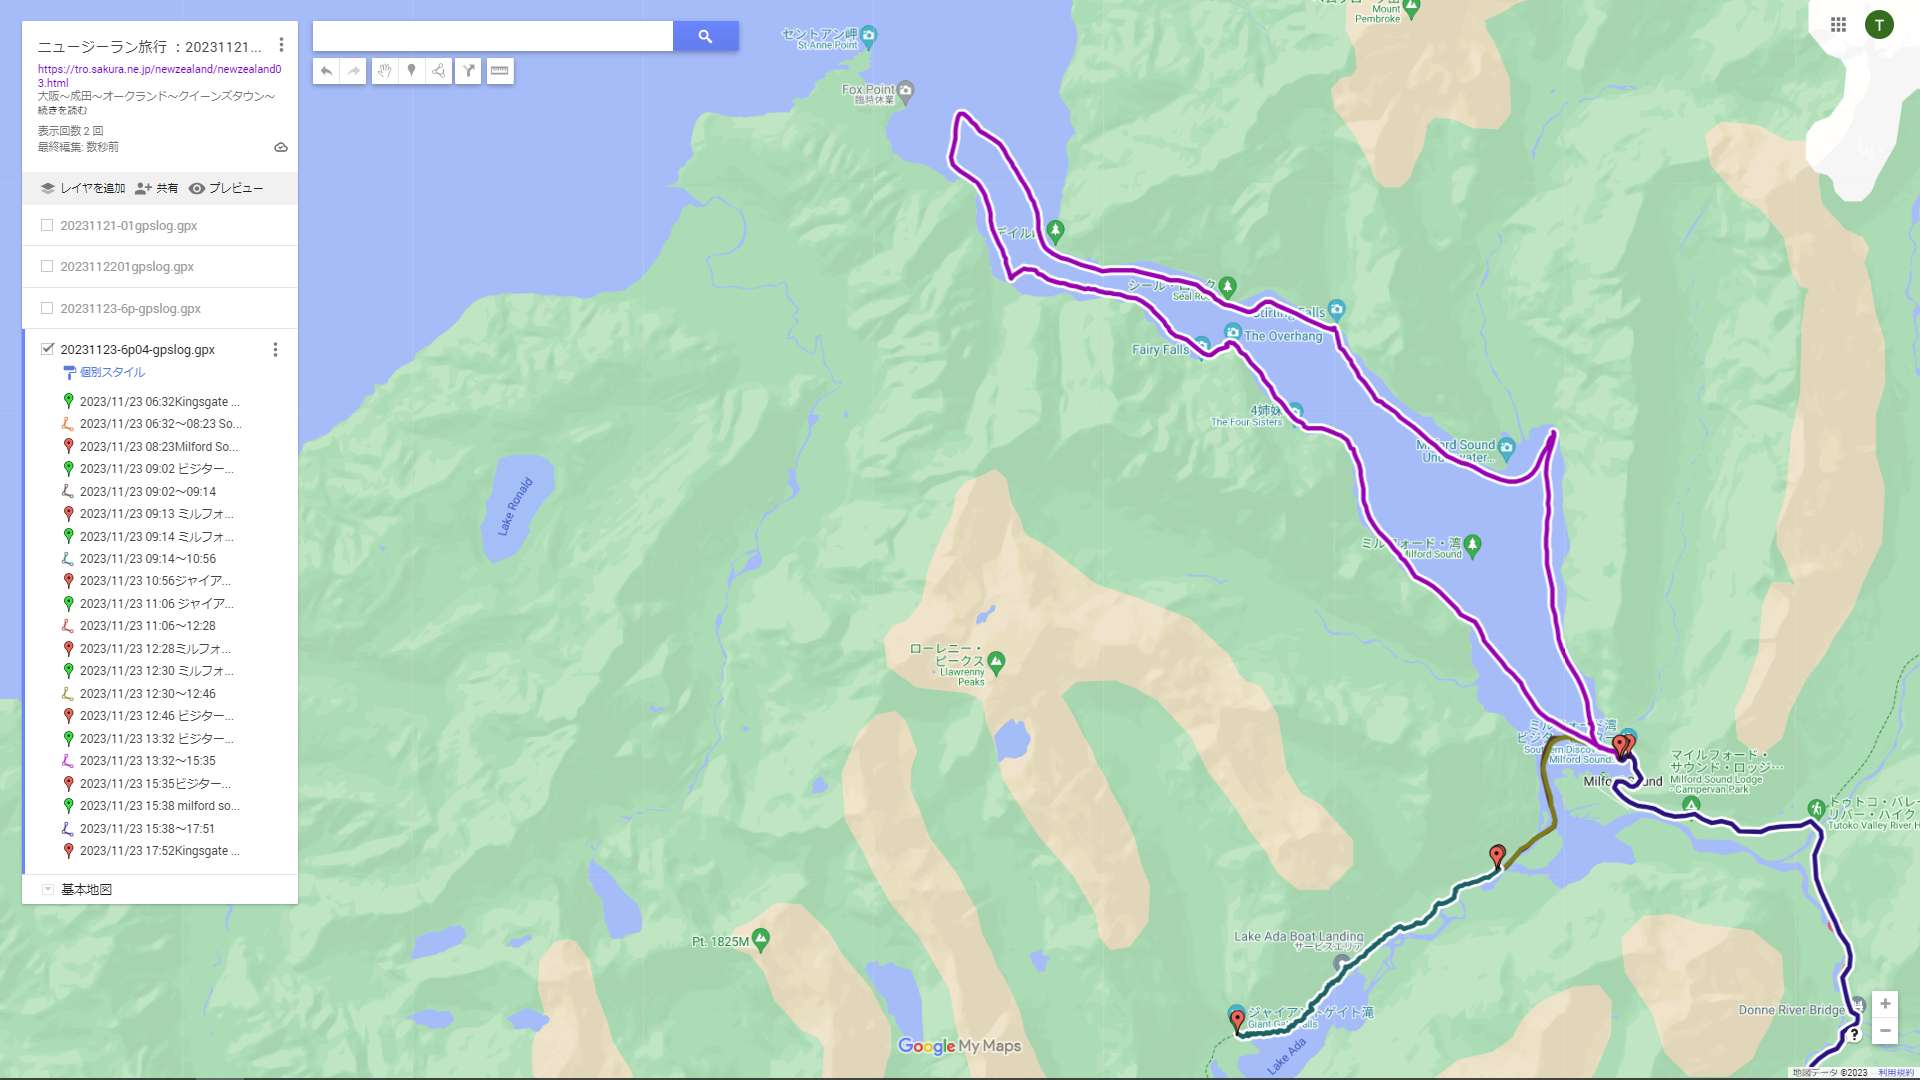Click the blue search button

pos(705,36)
